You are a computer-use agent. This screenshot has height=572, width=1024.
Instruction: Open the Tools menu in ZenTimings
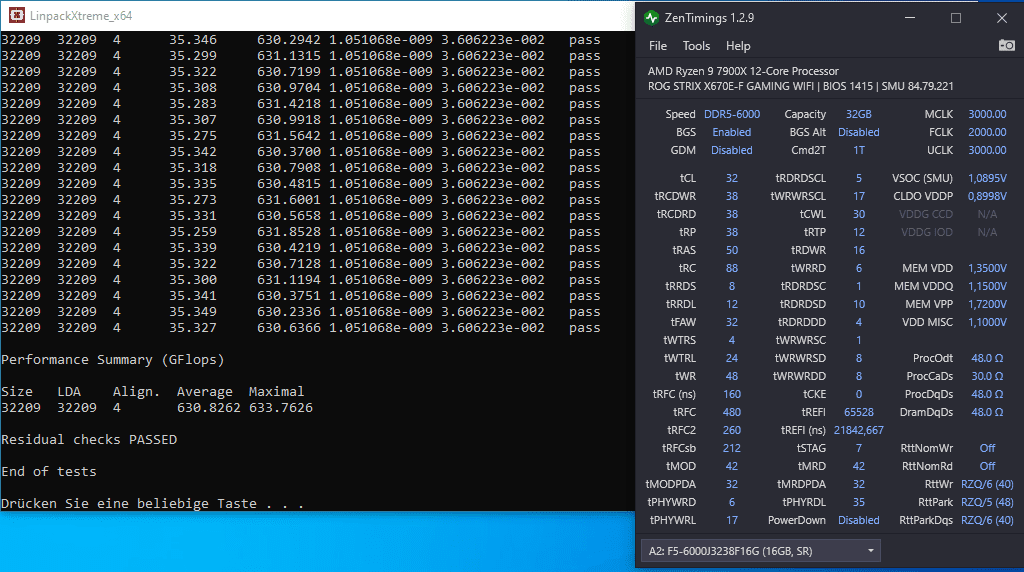[696, 46]
